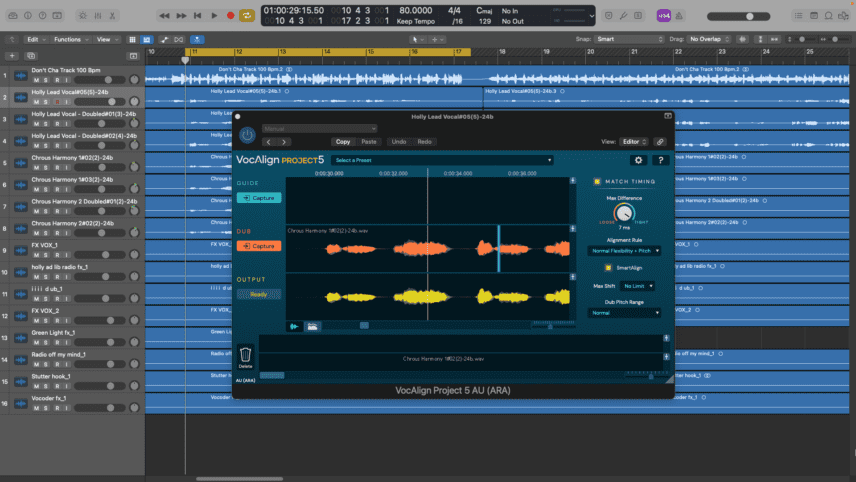The height and width of the screenshot is (482, 856).
Task: Open the Tuner pencil icon in control bar
Action: tap(623, 16)
